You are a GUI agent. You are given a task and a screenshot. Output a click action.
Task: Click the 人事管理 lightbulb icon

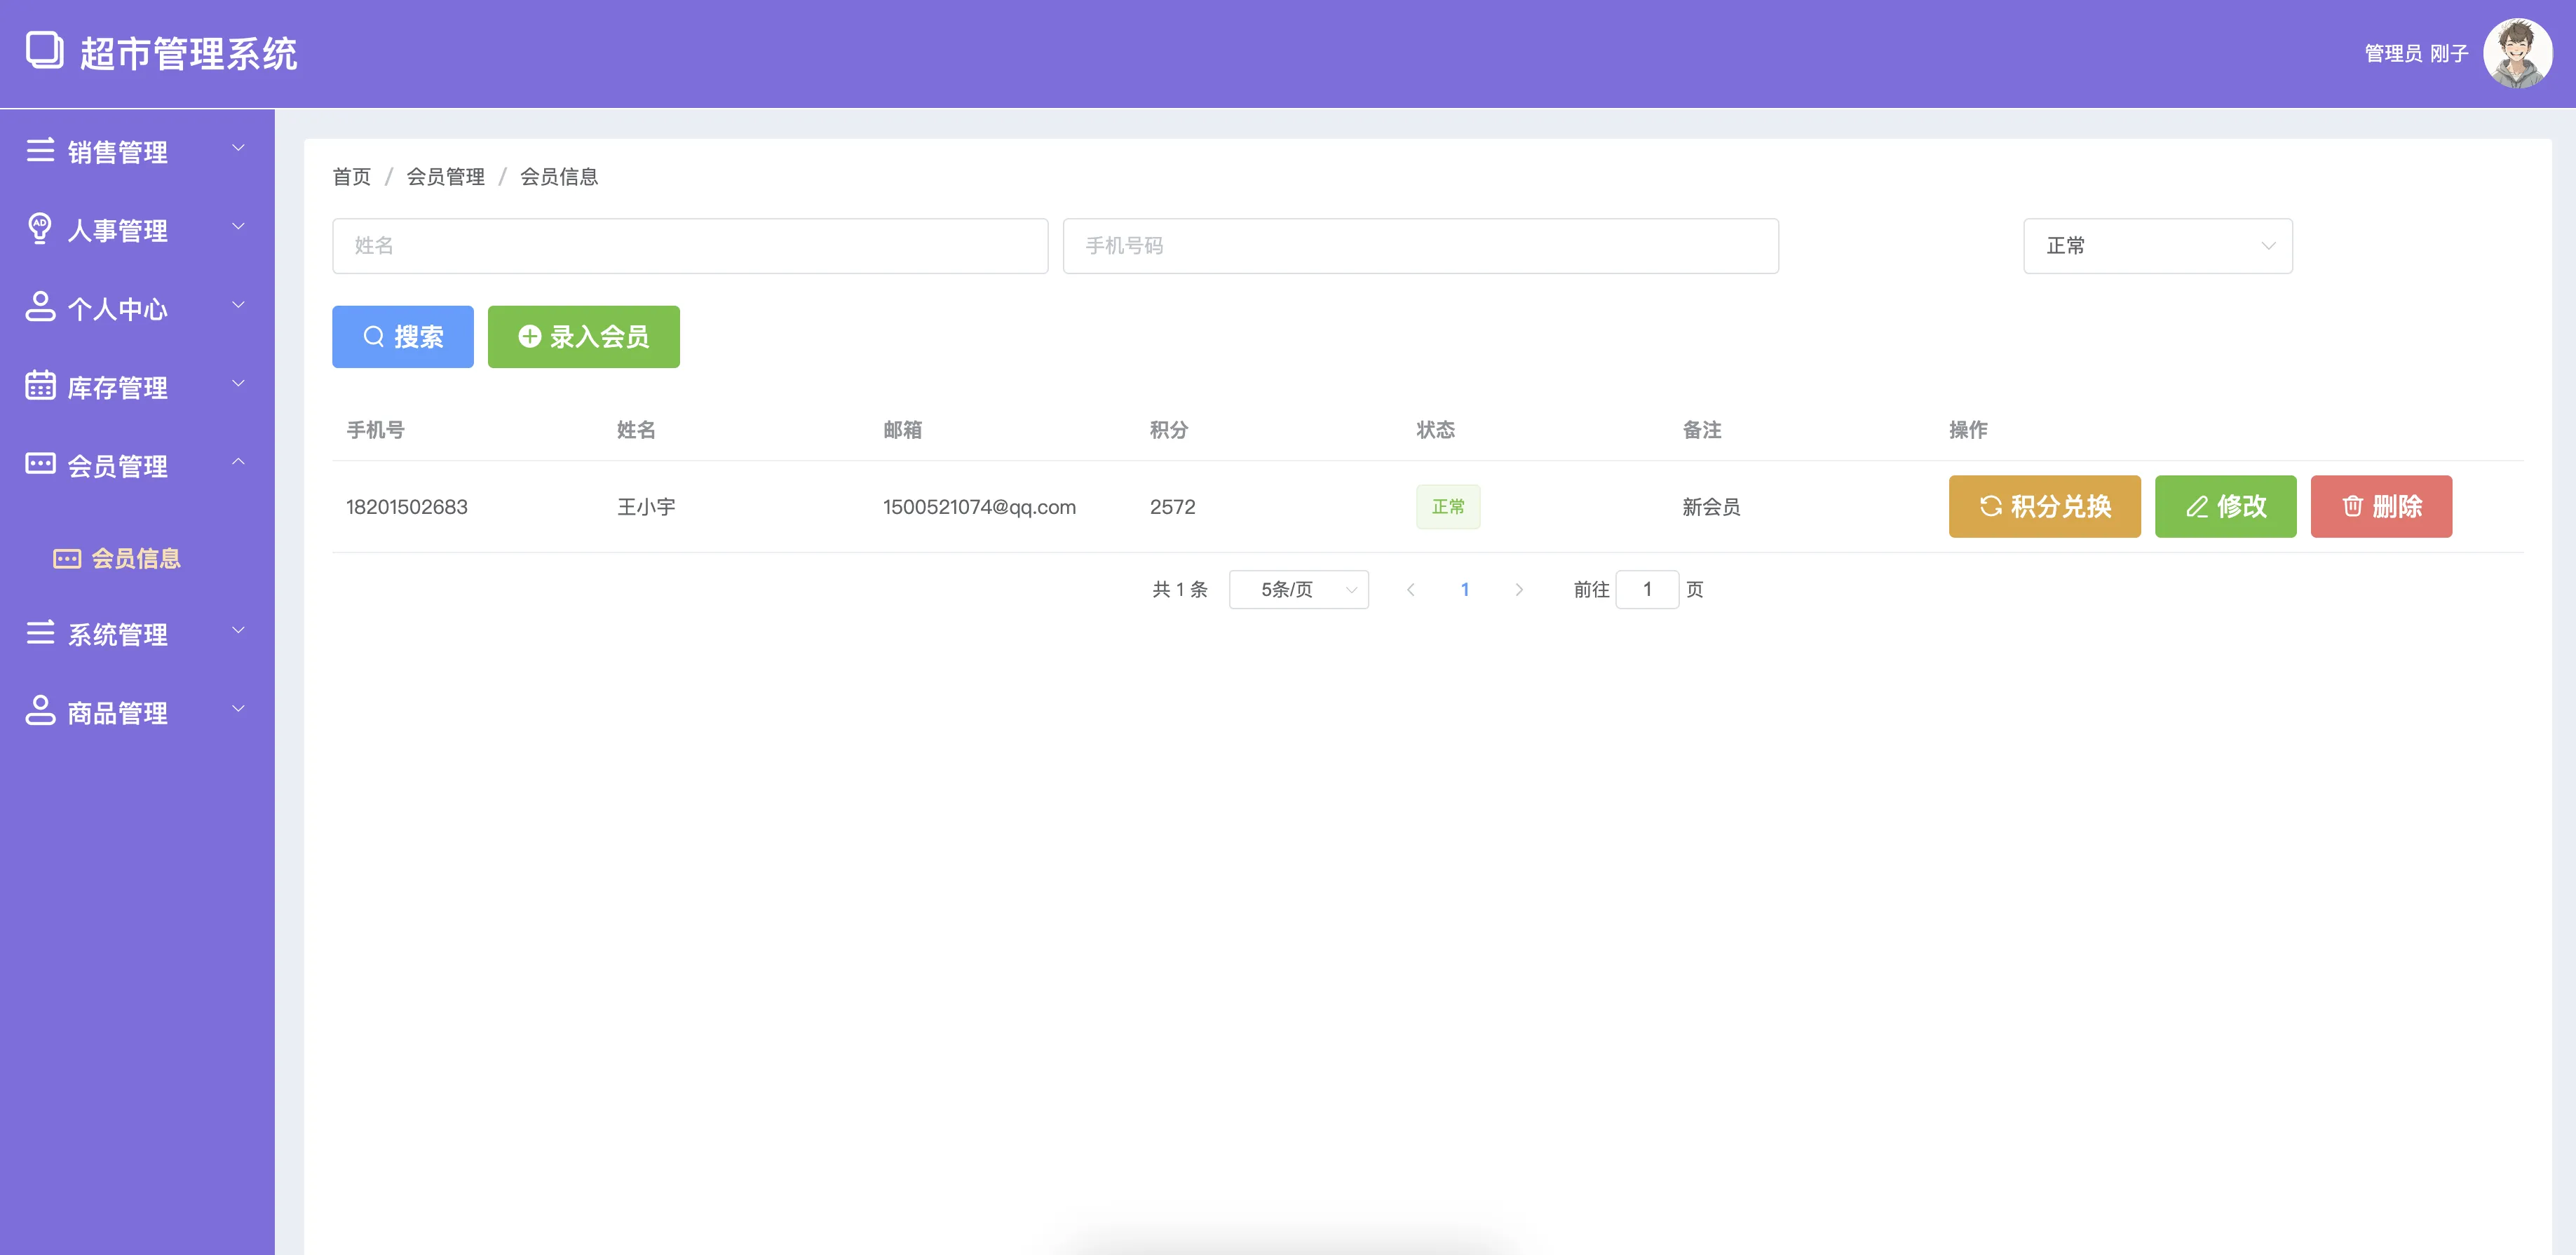coord(40,229)
